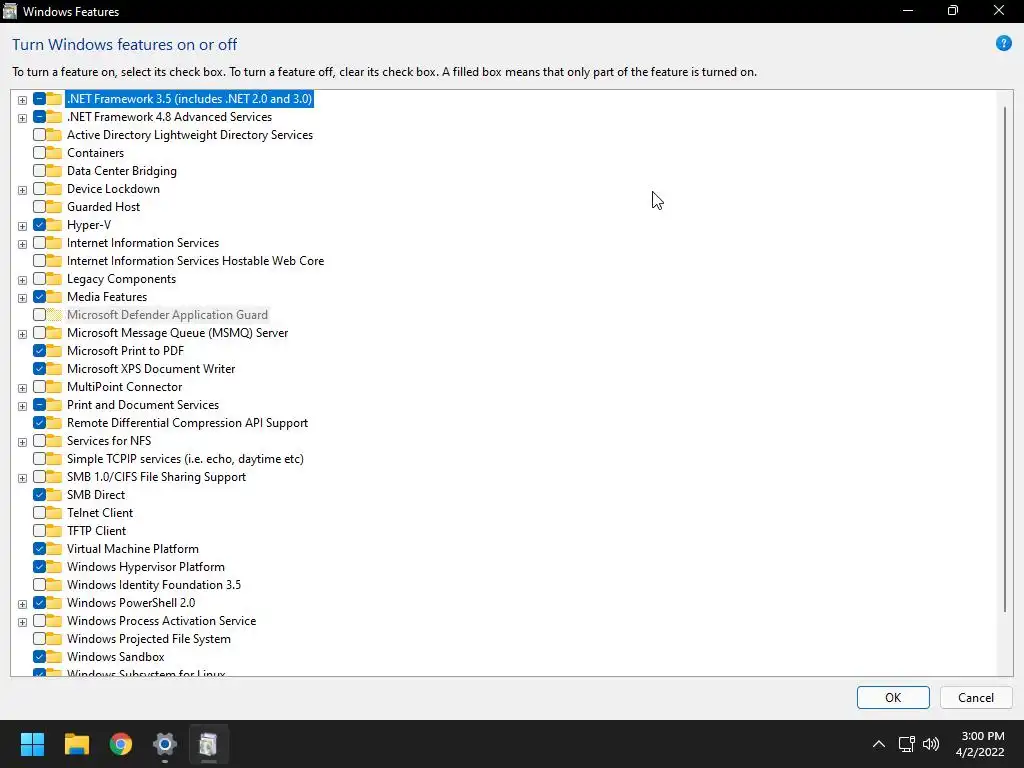1024x768 pixels.
Task: Open the help question mark icon
Action: point(1003,44)
